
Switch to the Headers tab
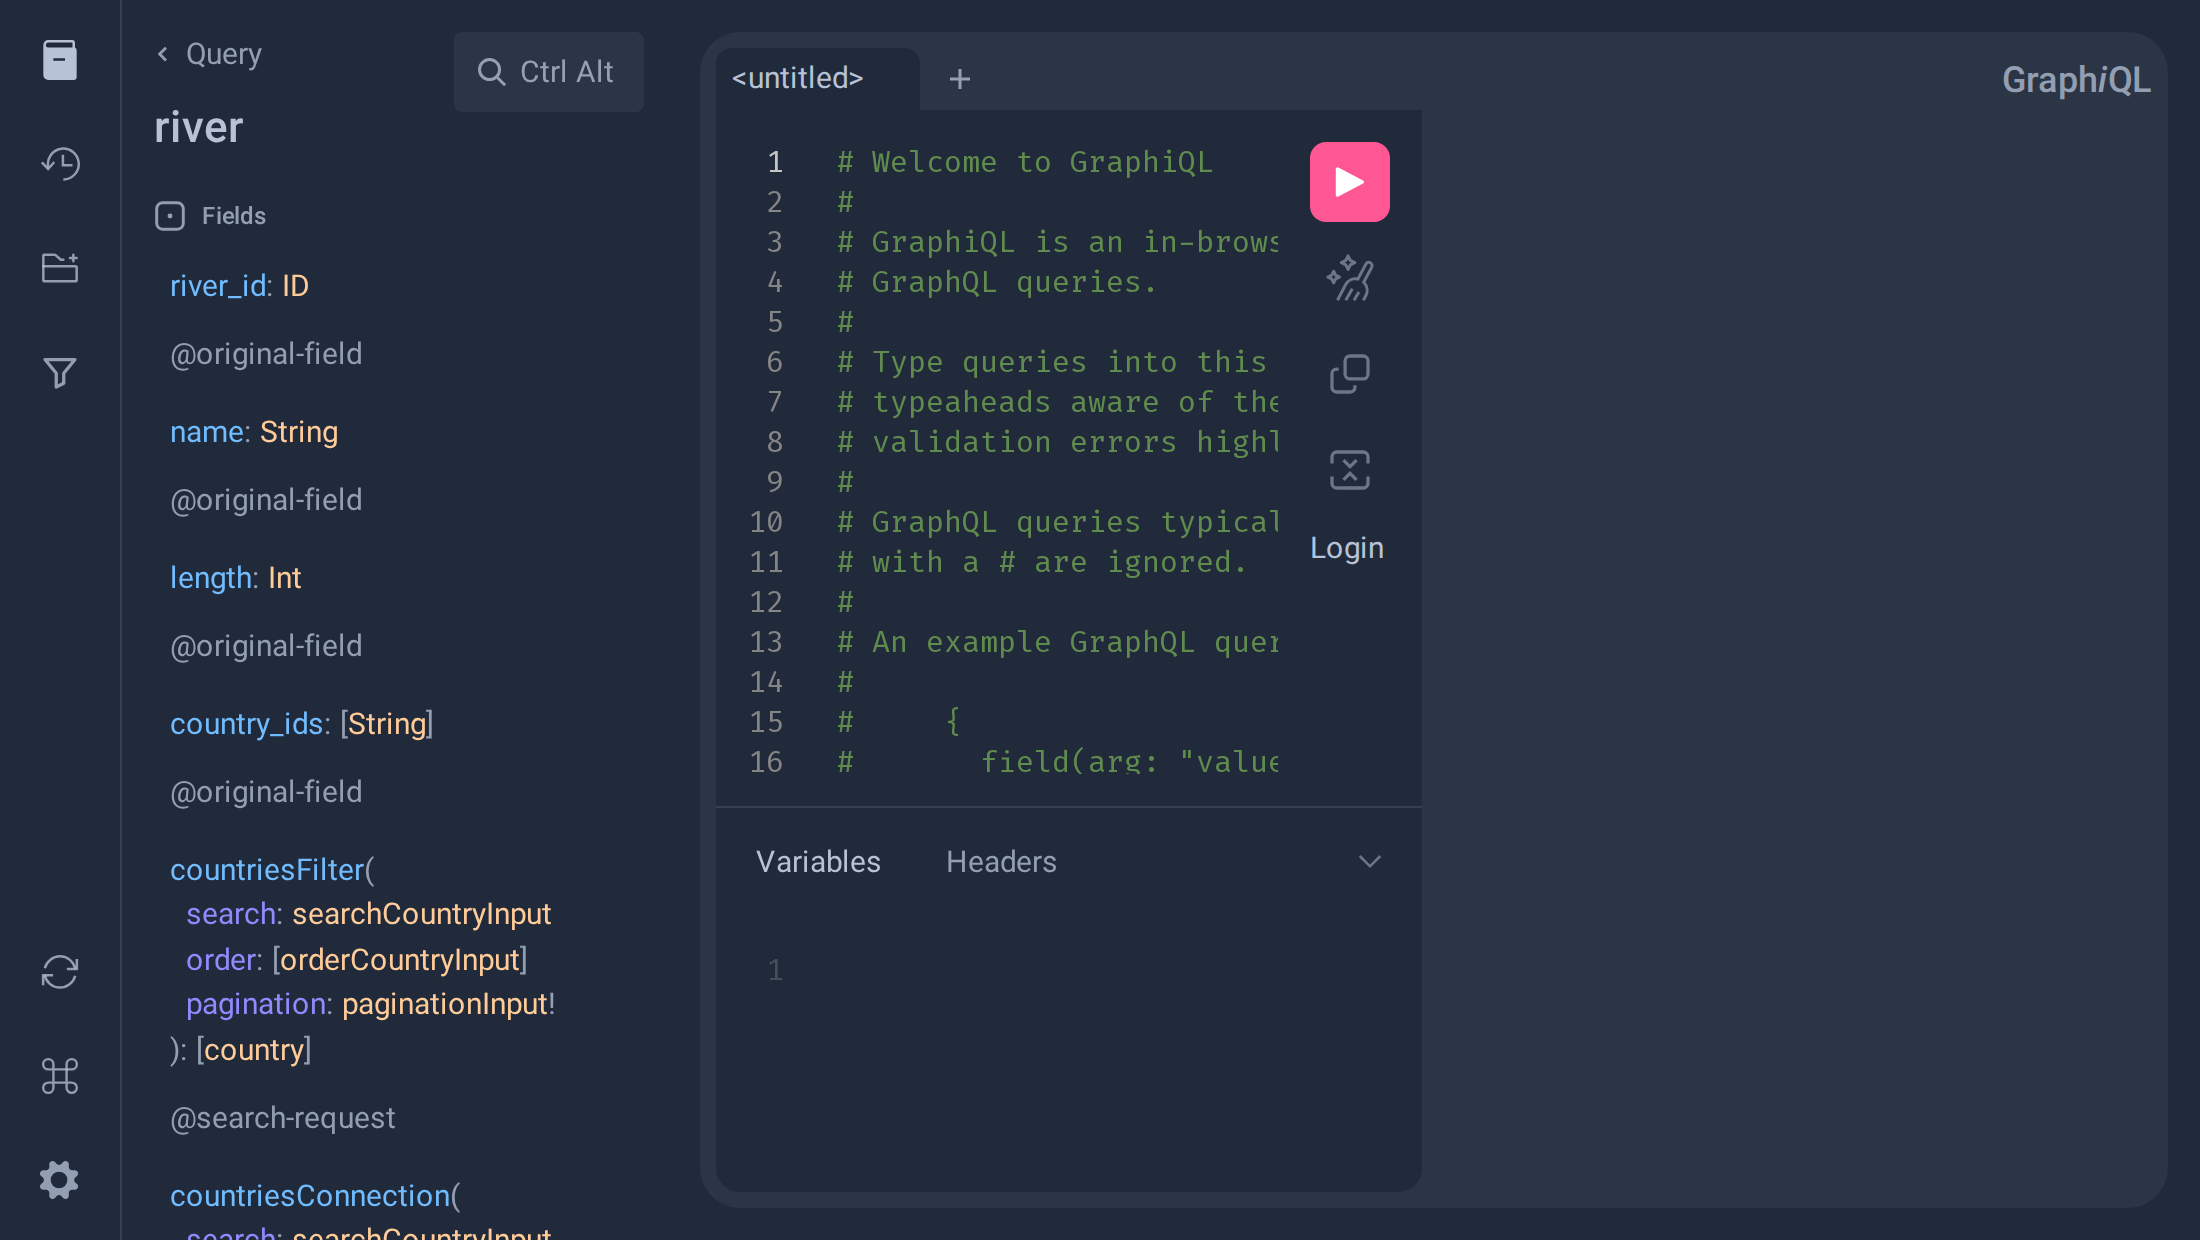(1001, 862)
